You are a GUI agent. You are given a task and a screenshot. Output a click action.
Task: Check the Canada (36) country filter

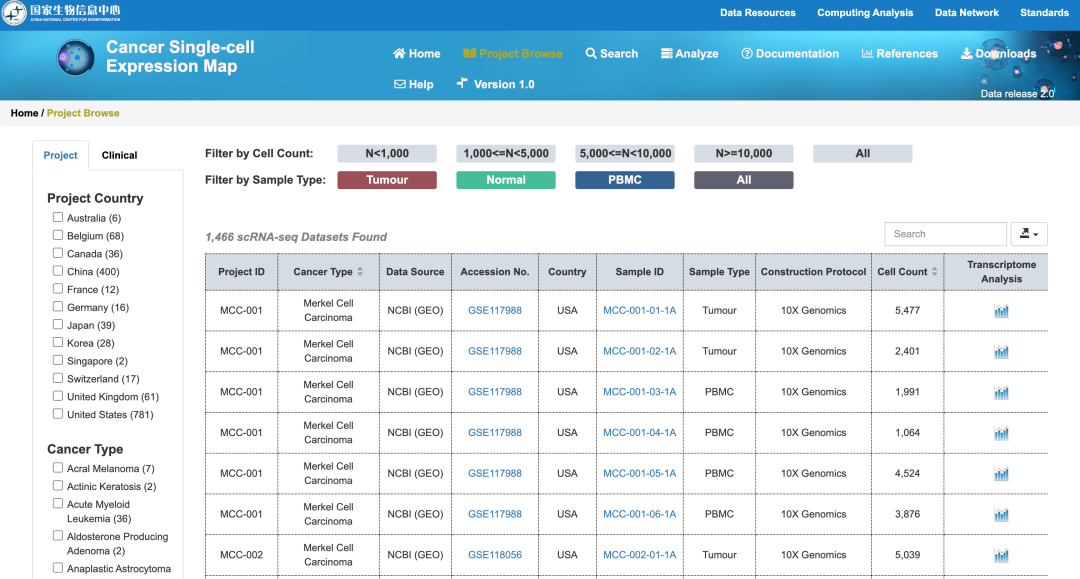(58, 253)
